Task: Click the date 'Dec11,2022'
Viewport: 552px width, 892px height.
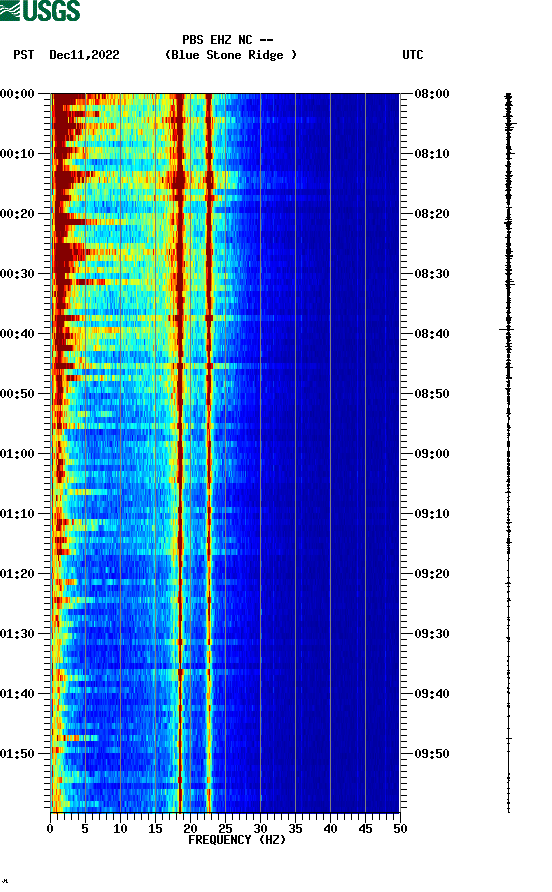Action: click(84, 55)
